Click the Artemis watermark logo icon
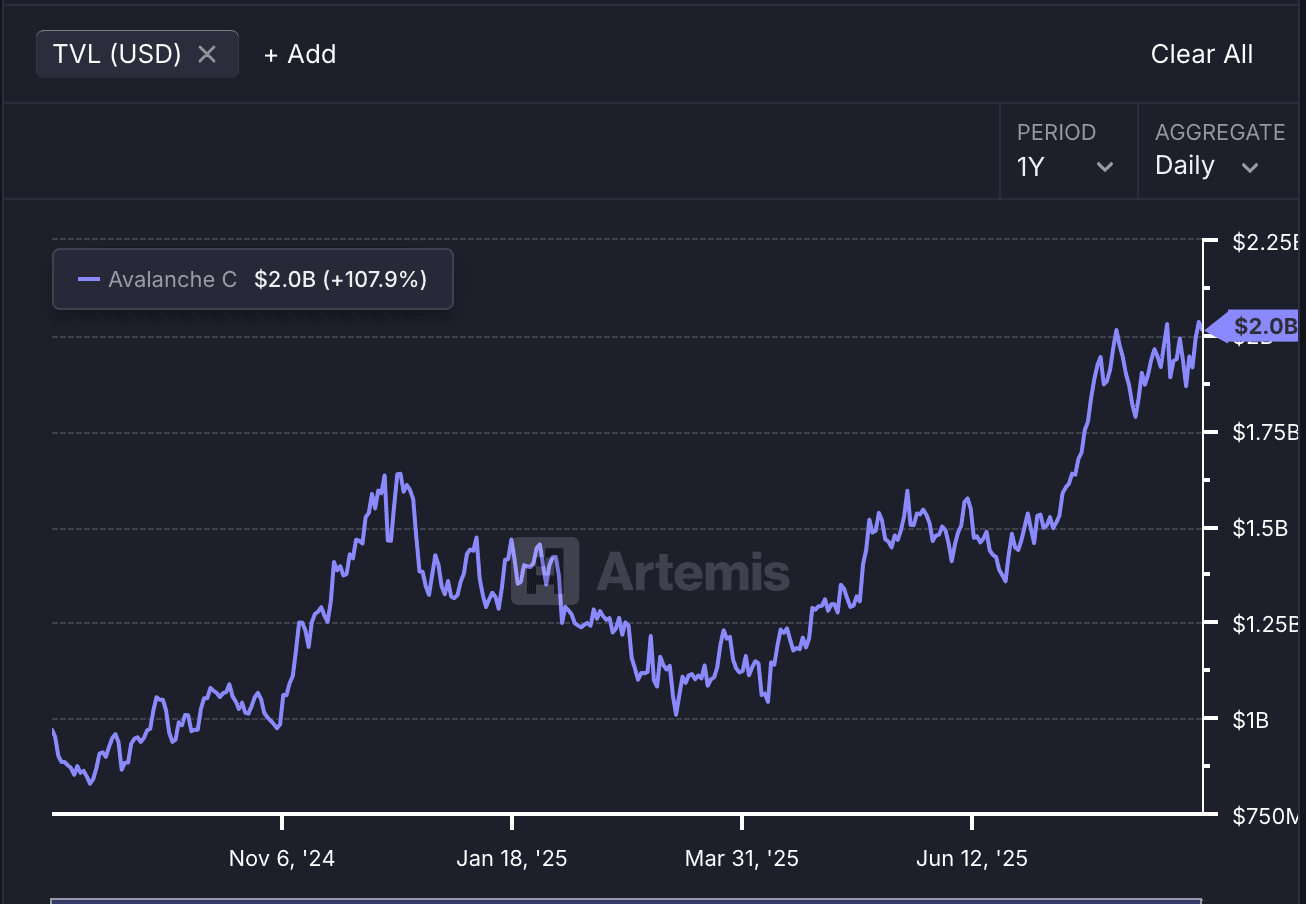 pos(545,572)
